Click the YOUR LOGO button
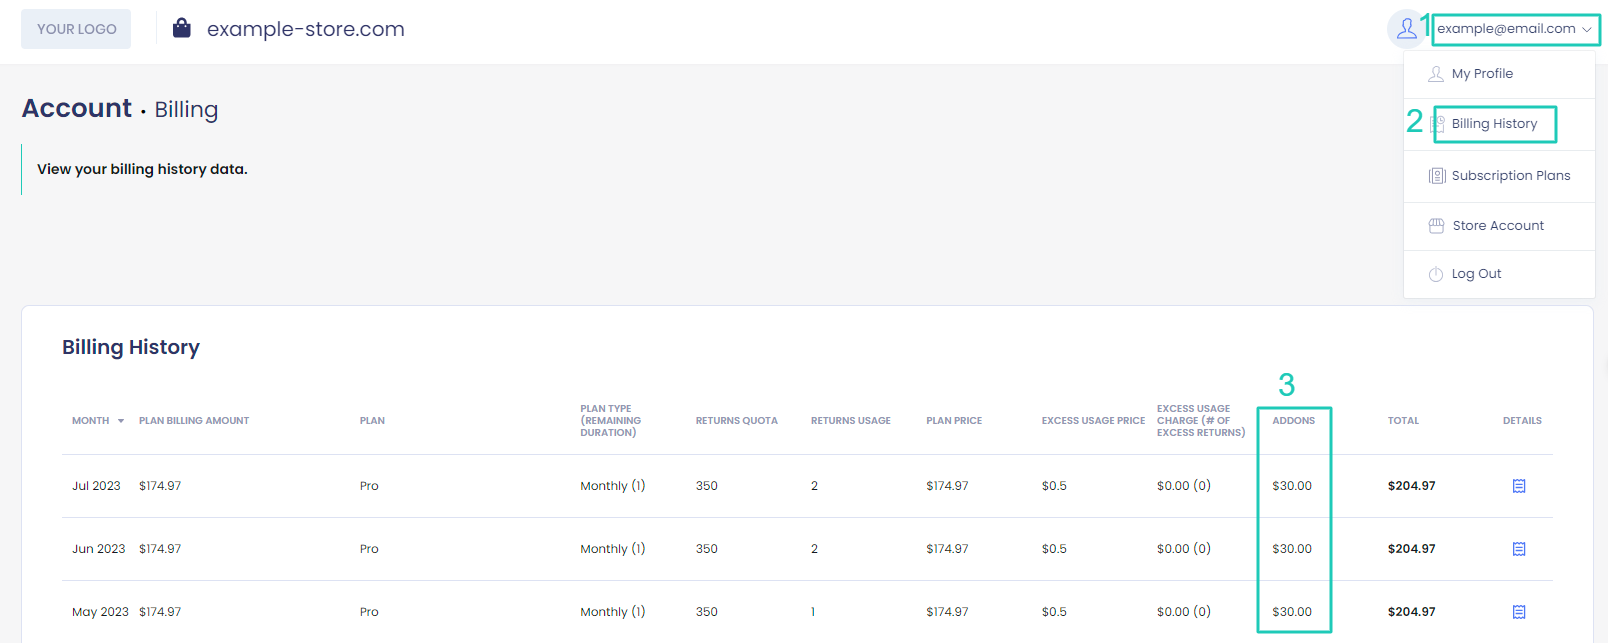The width and height of the screenshot is (1608, 643). click(x=76, y=29)
